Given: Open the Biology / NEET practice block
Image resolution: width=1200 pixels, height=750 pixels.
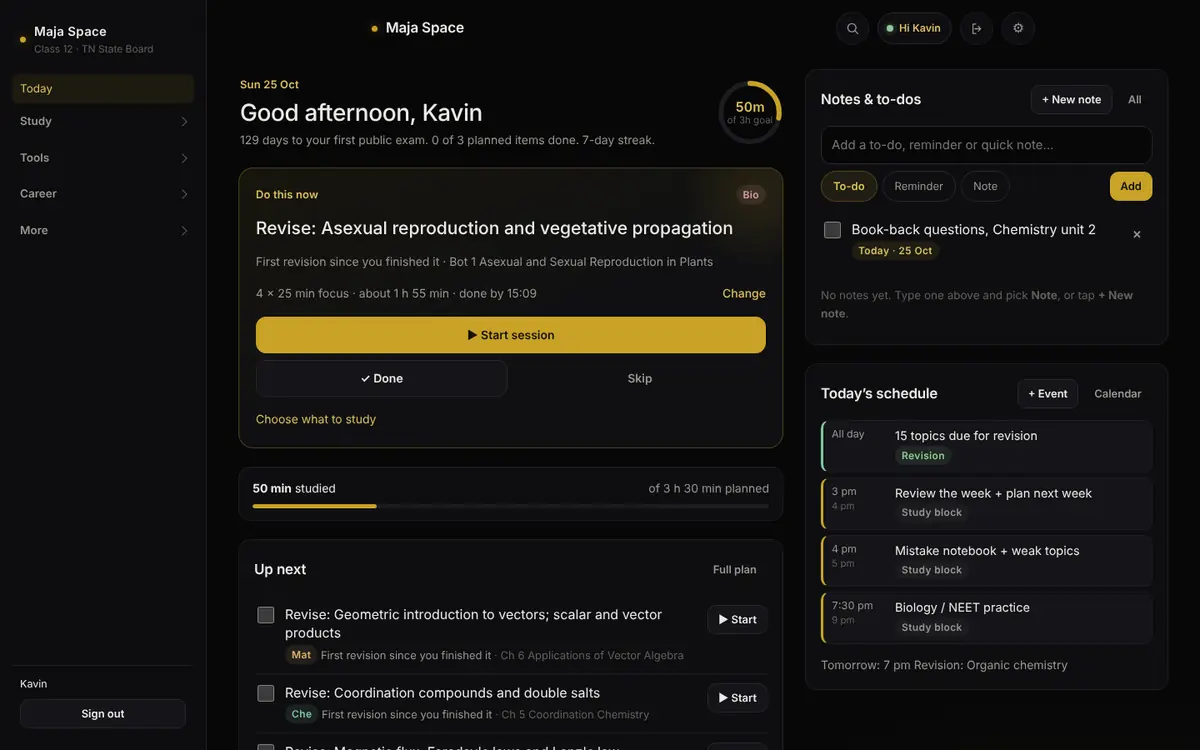Looking at the screenshot, I should [x=987, y=617].
